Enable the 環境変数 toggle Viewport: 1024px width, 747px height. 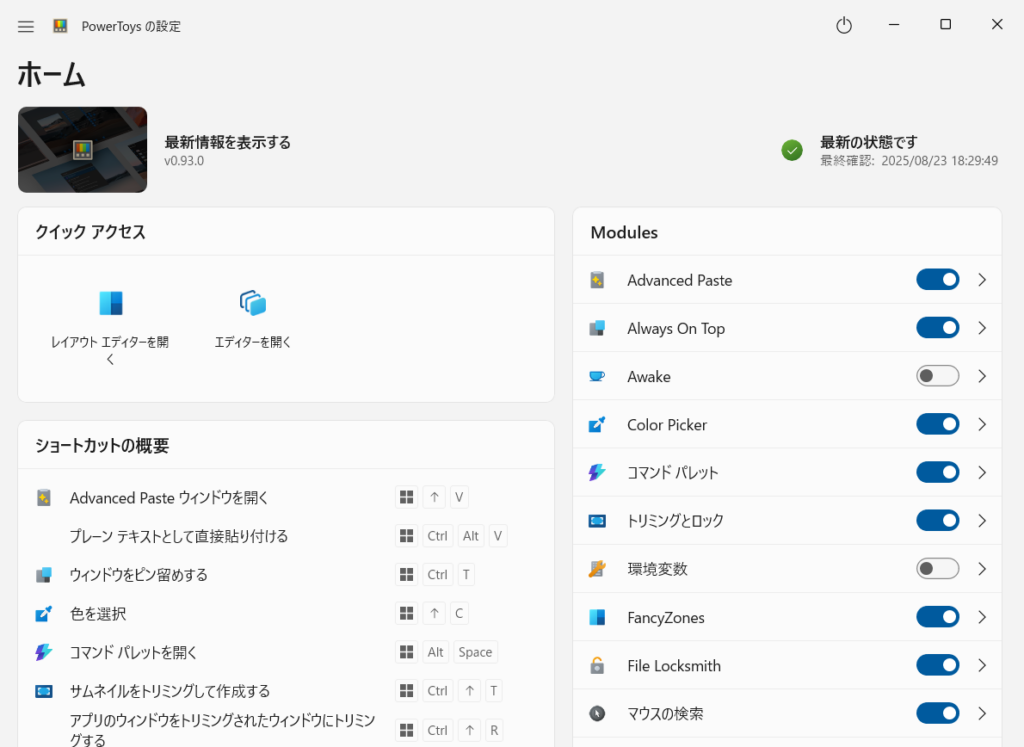[x=937, y=569]
